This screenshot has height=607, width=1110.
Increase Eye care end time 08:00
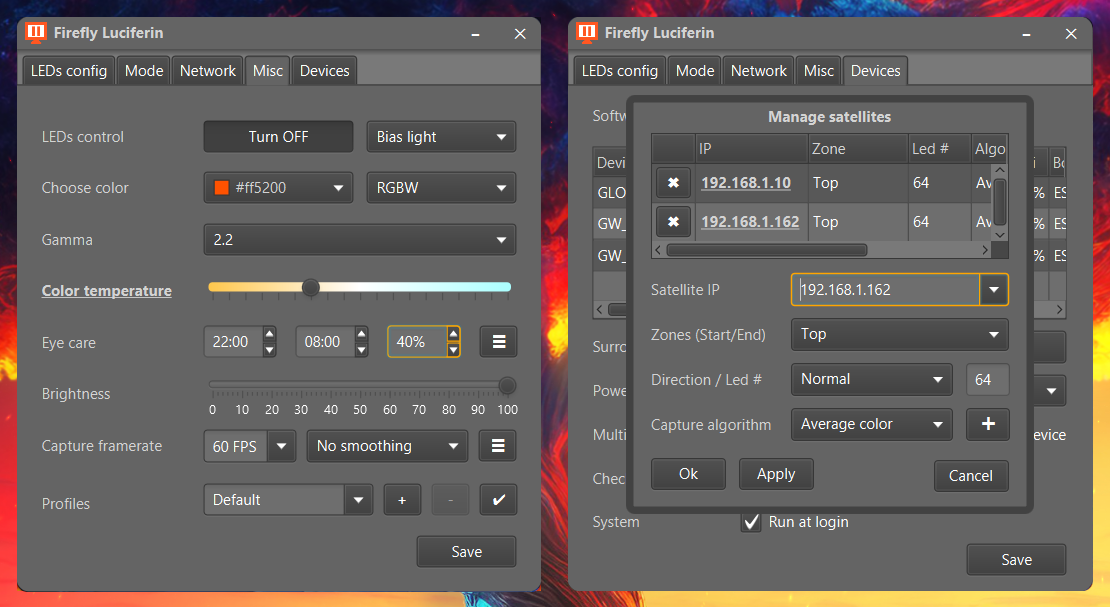point(361,334)
